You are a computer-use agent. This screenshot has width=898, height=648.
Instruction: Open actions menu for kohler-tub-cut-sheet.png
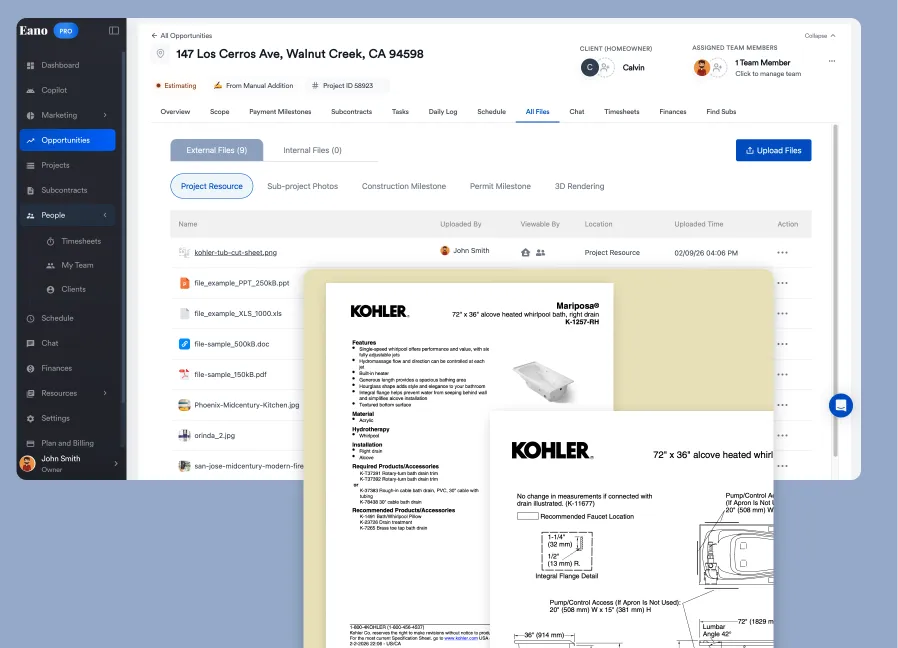click(x=782, y=253)
